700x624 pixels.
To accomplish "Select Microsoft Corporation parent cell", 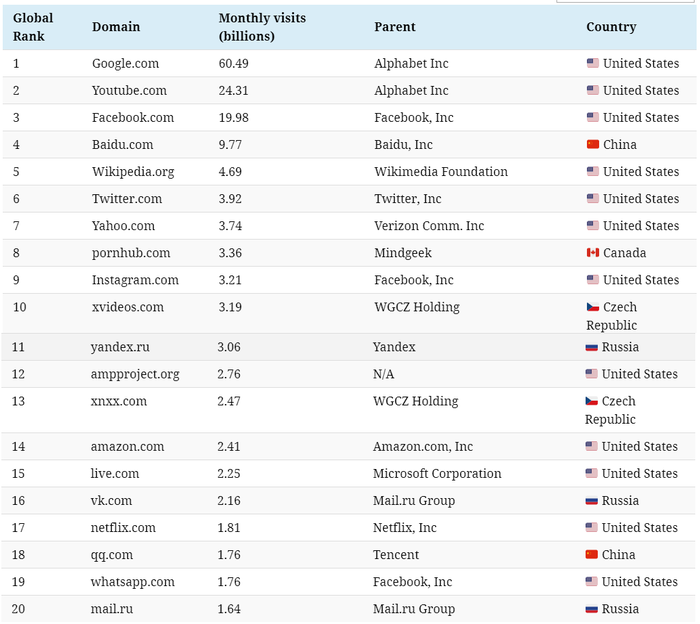I will (437, 474).
